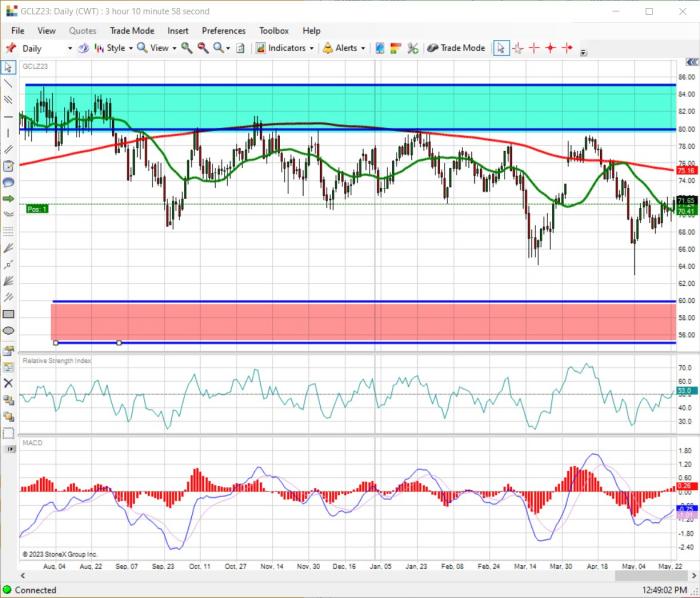700x598 pixels.
Task: Select the red shaded support zone
Action: pyautogui.click(x=363, y=322)
